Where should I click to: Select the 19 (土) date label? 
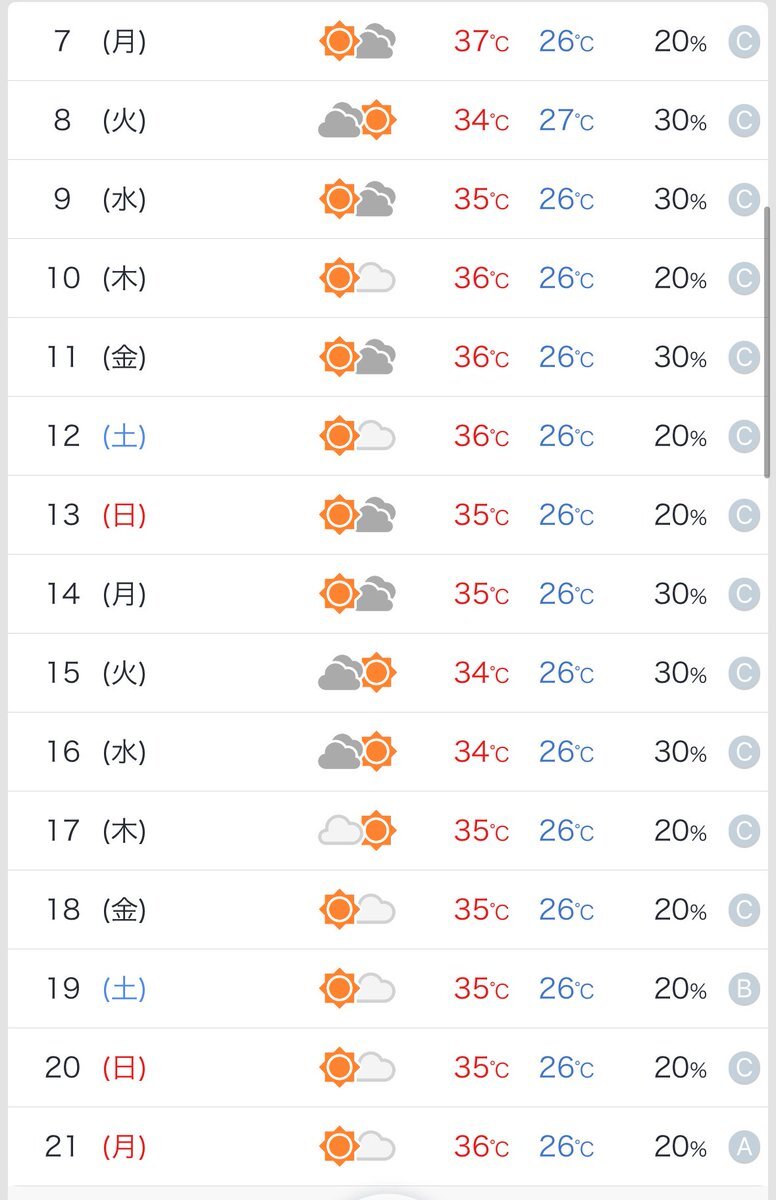97,989
